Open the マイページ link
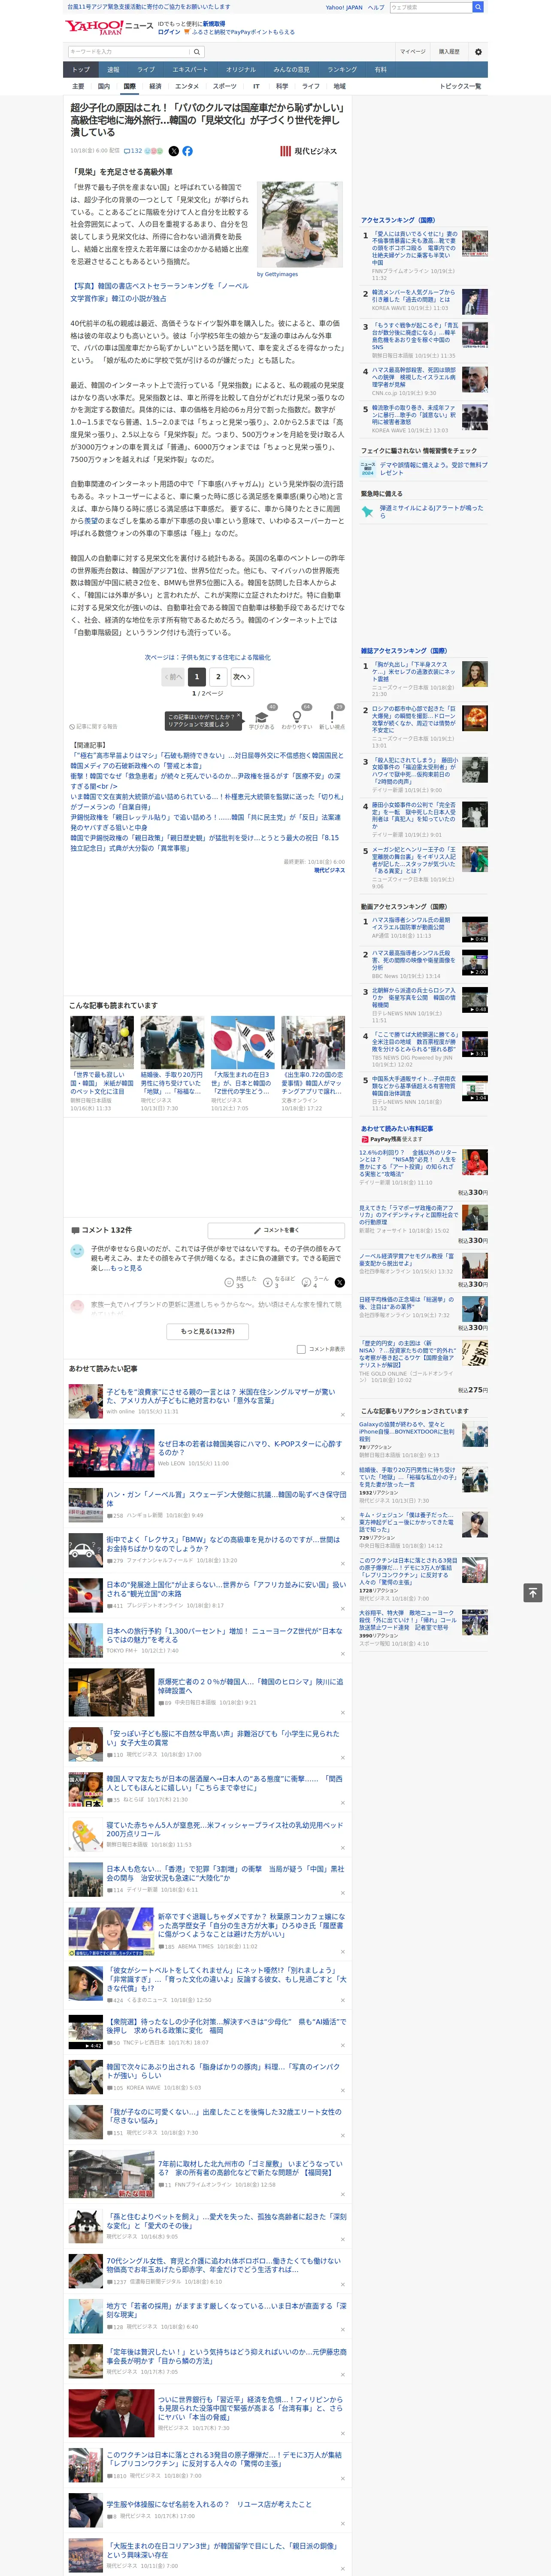 pos(412,52)
